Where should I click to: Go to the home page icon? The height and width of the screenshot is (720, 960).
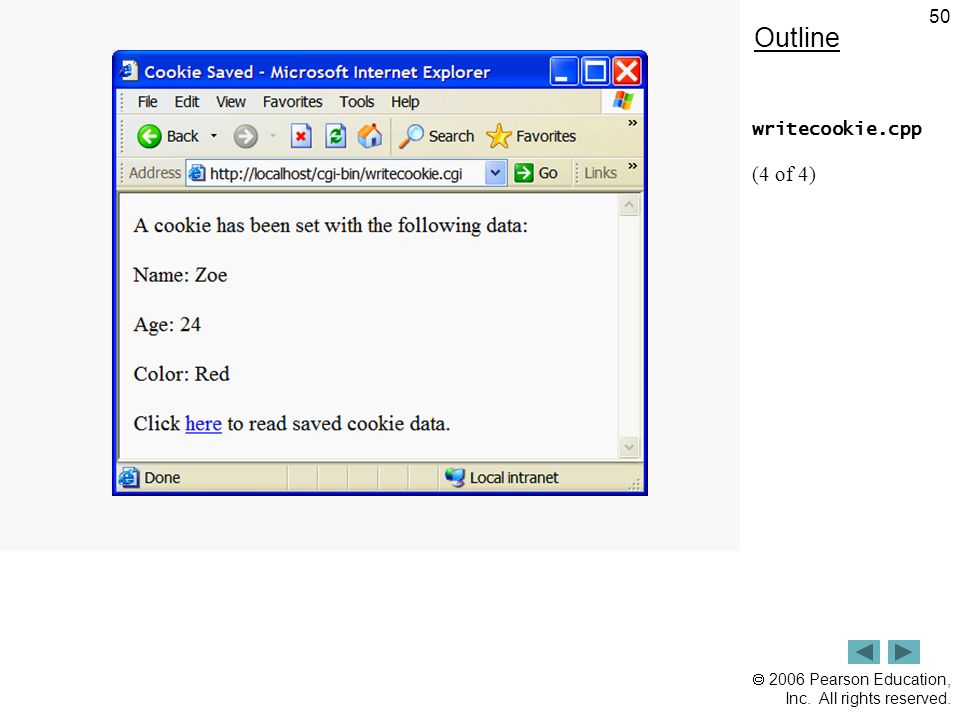pos(370,136)
